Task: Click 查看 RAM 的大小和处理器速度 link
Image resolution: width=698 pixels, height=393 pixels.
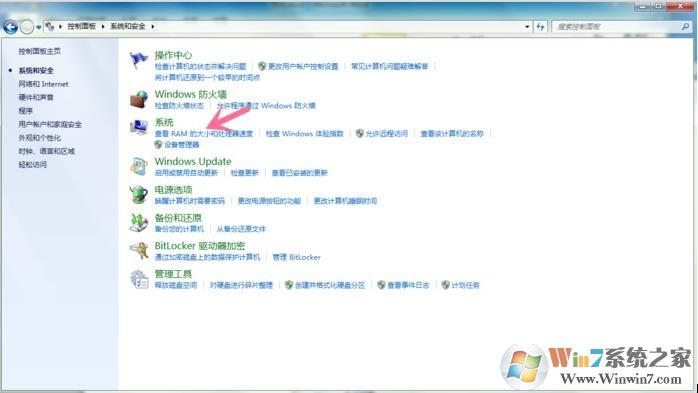Action: pos(203,134)
